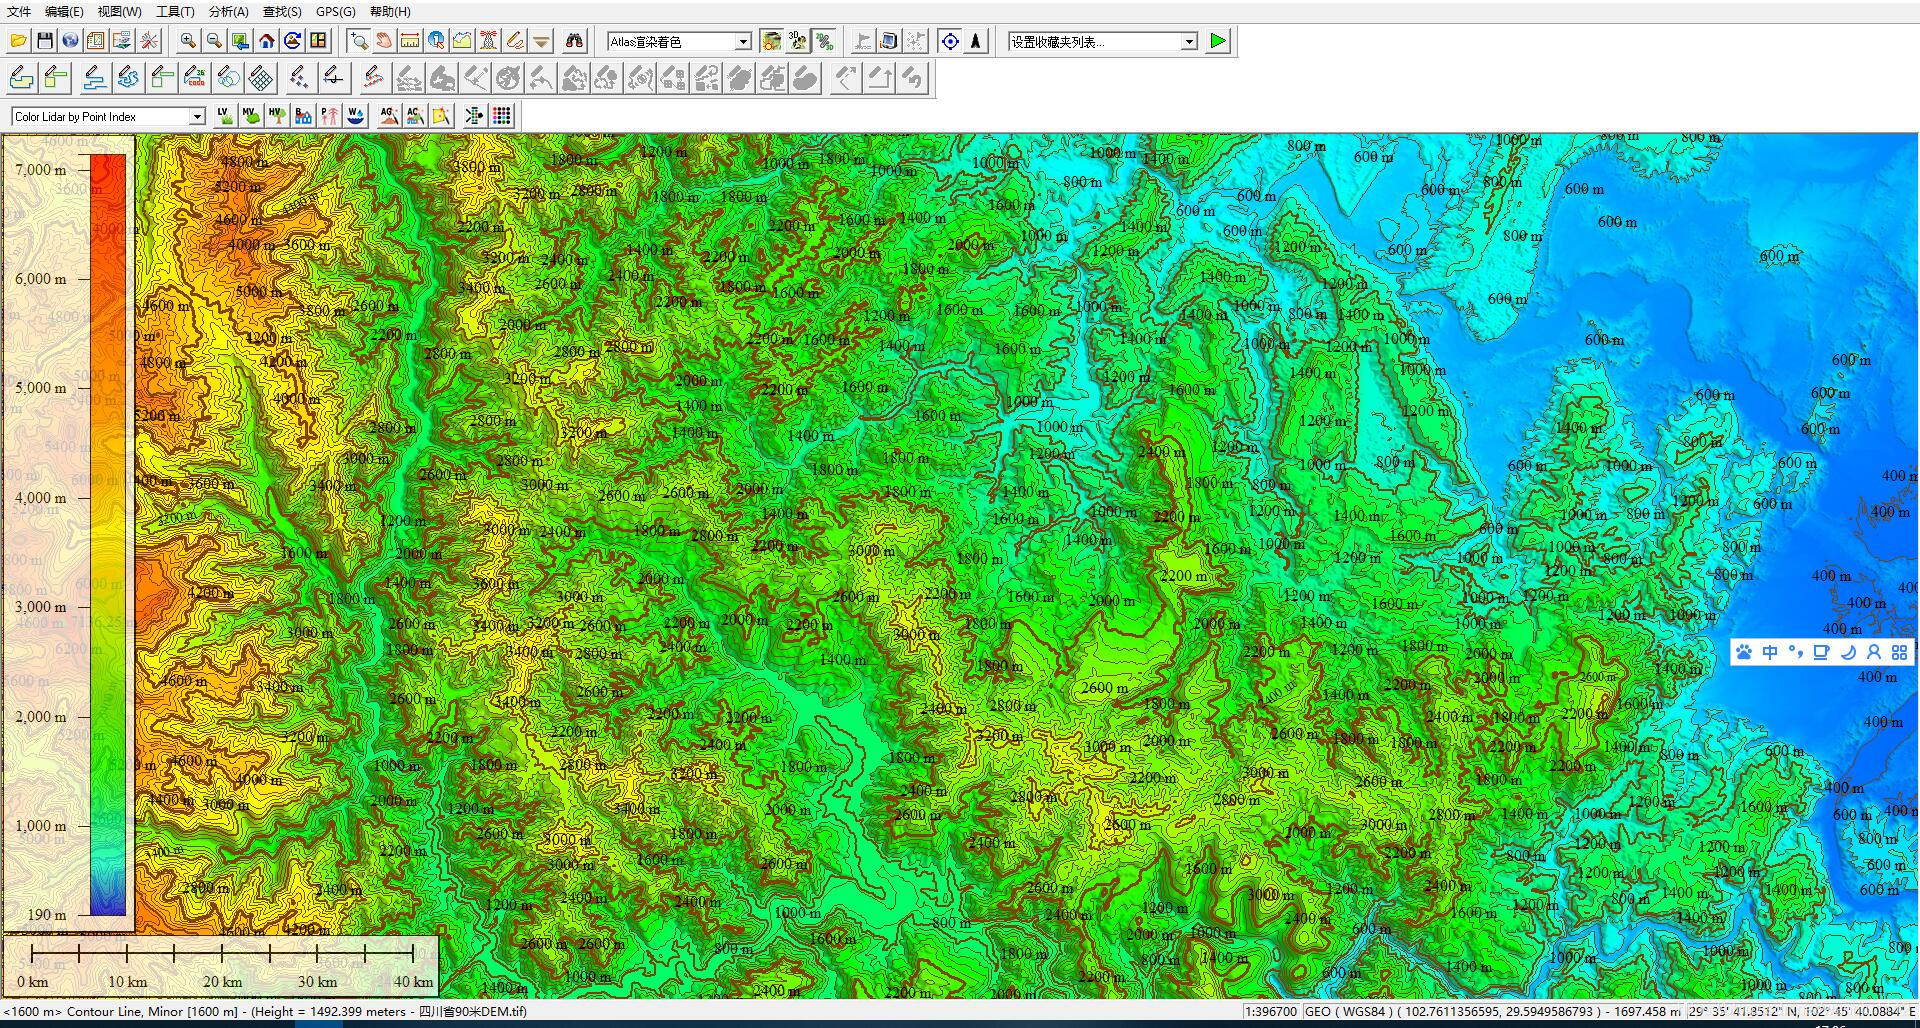Open the 查找(S) menu
Viewport: 1920px width, 1028px height.
pos(282,11)
